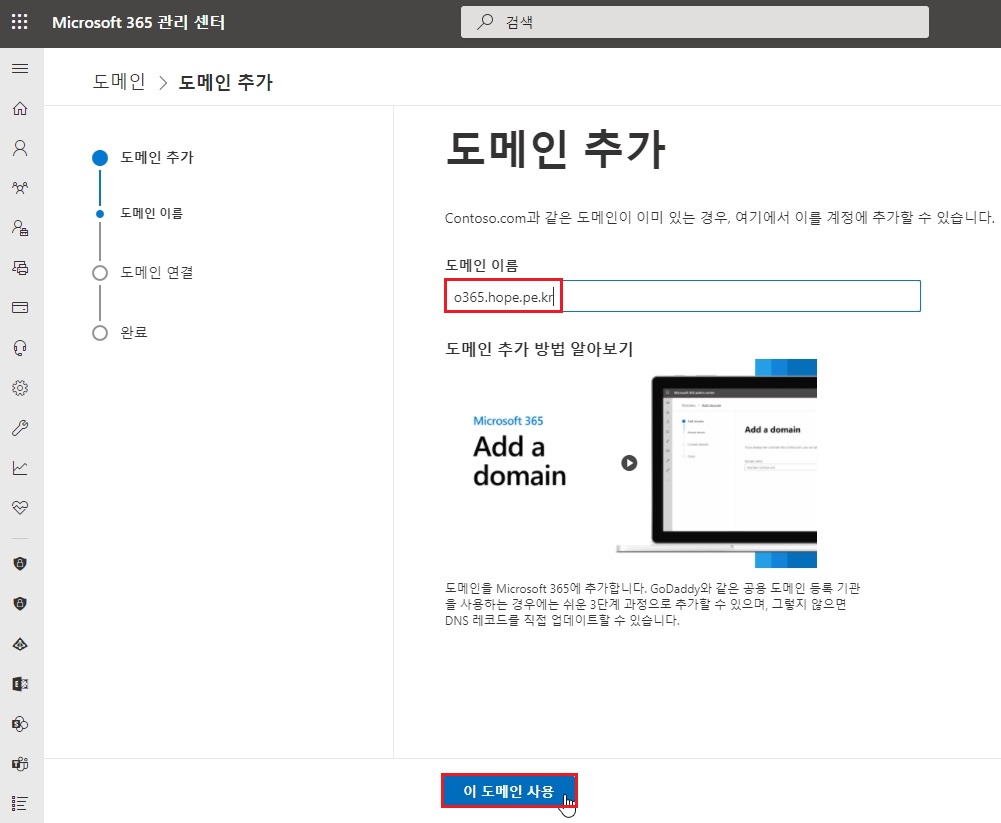
Task: Open SharePoint admin center icon
Action: (x=20, y=724)
